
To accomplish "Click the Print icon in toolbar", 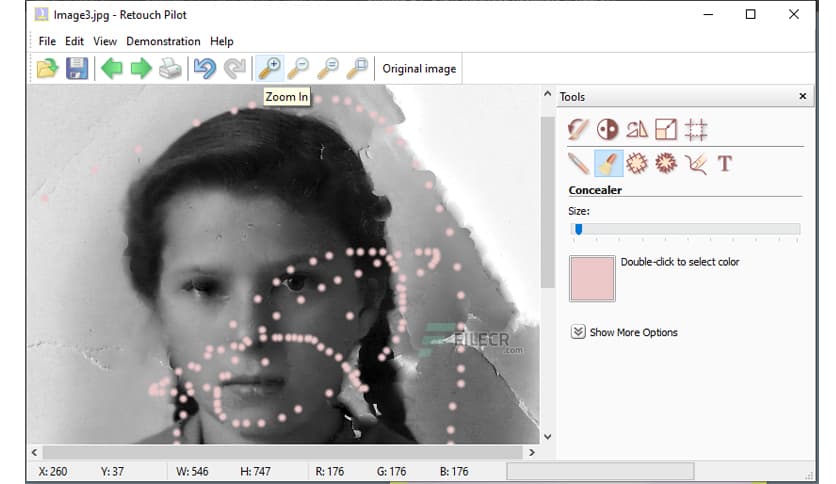I will (171, 68).
